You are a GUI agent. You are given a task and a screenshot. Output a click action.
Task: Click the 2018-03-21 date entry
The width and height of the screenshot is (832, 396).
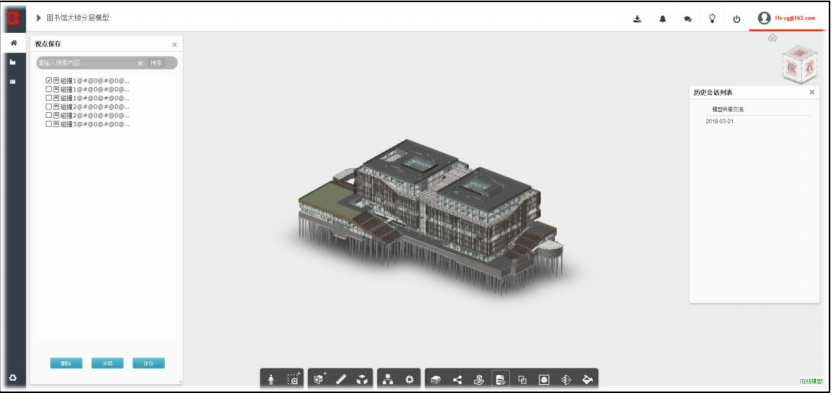coord(720,122)
